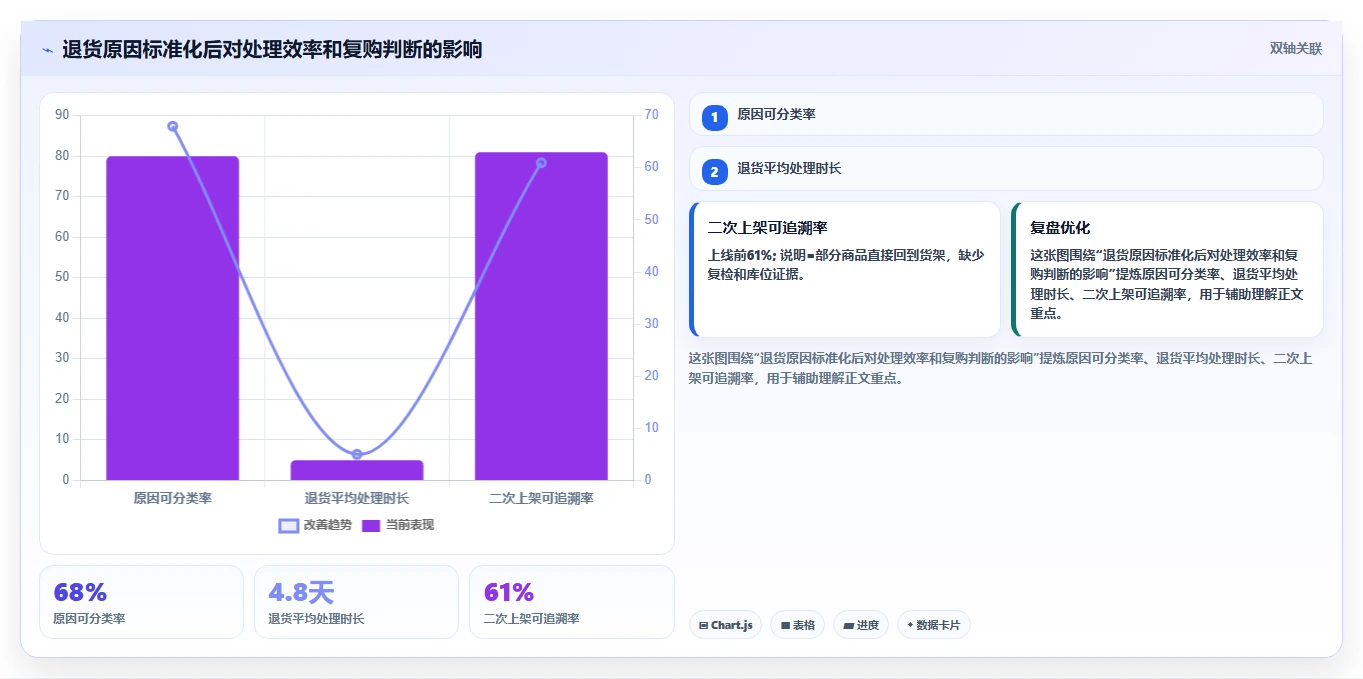This screenshot has width=1363, height=679.
Task: Click the x-axis label 二次上架可追溯率
Action: click(x=541, y=497)
